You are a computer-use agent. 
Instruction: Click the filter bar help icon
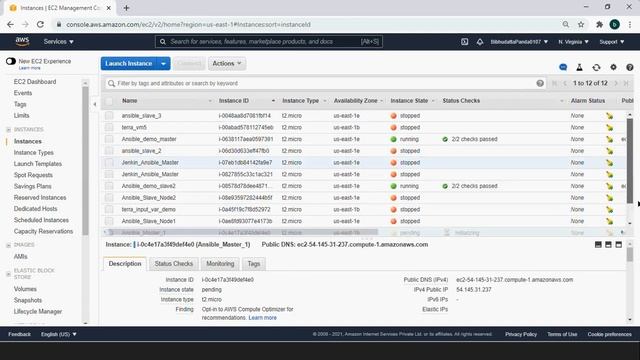coord(540,83)
